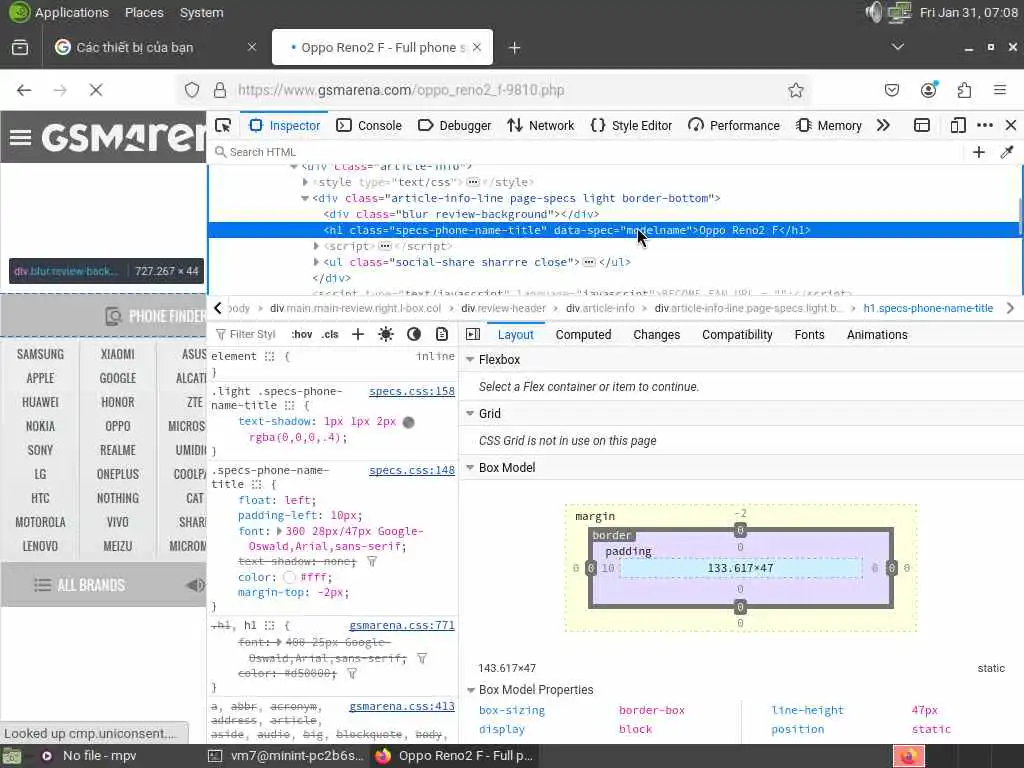
Task: Go back to previous page
Action: 24,90
